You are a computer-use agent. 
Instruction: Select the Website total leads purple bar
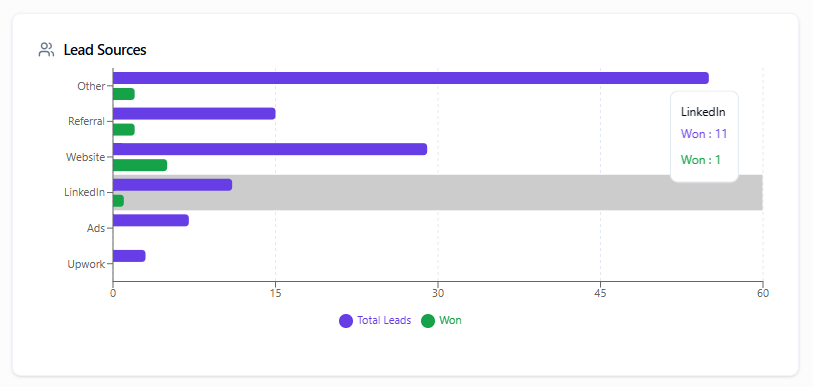pos(270,149)
